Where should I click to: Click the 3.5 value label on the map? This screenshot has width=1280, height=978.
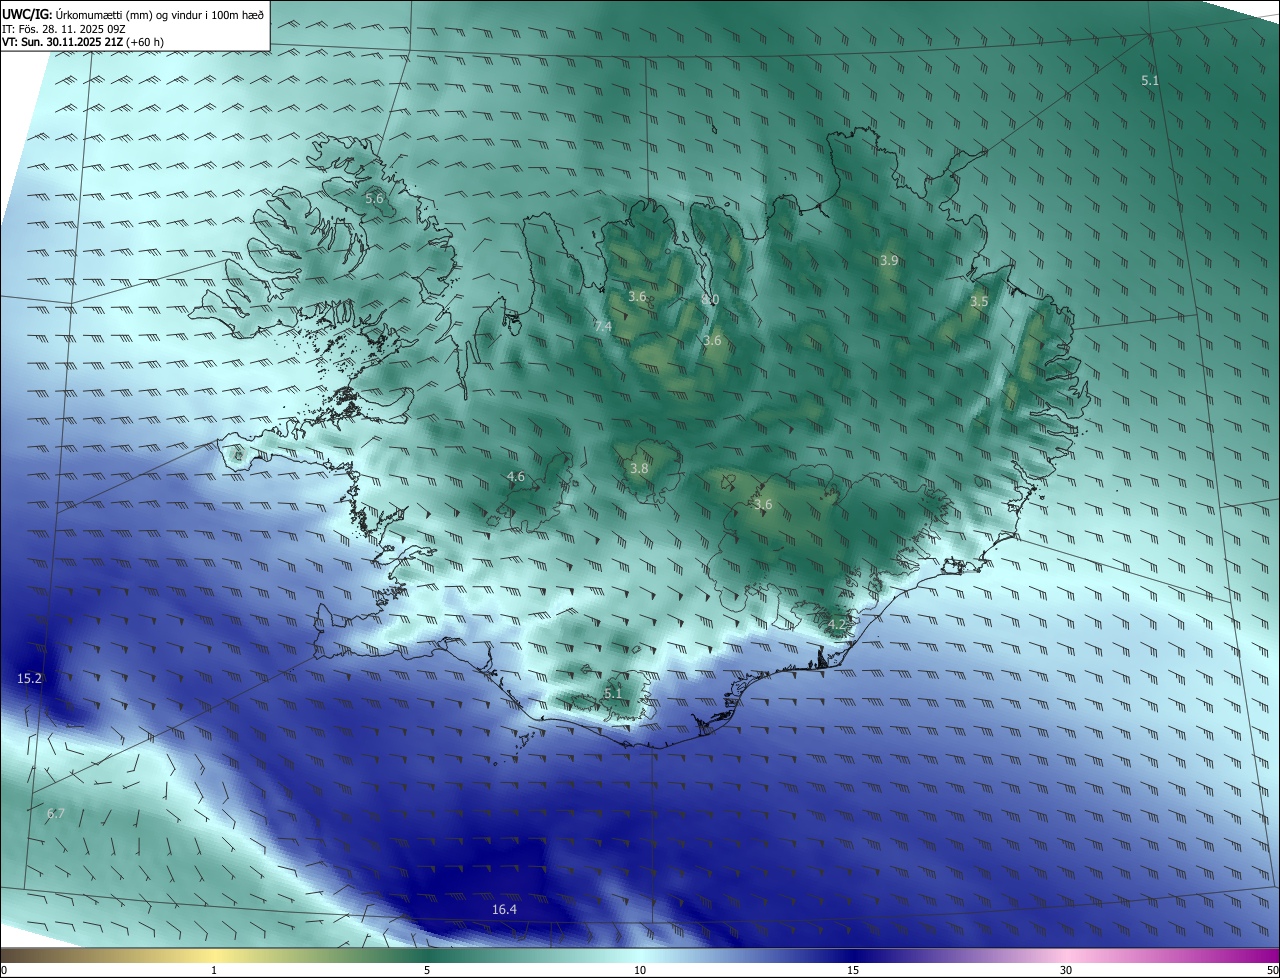(x=979, y=301)
